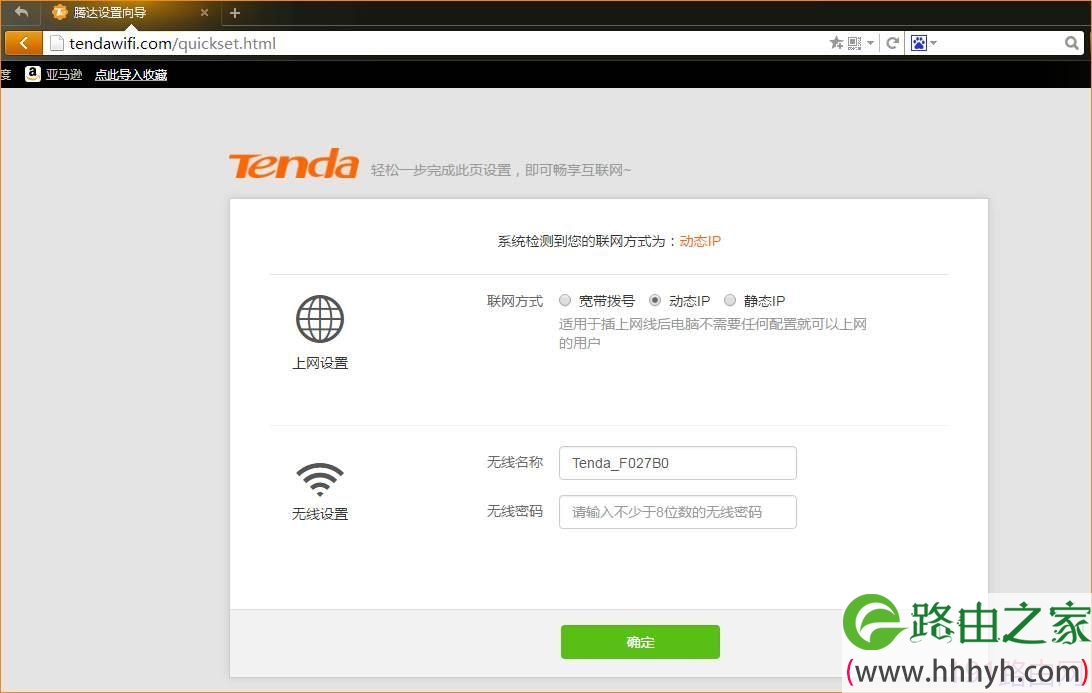Select the 宽带拨号 radio button
This screenshot has height=693, width=1092.
tap(565, 300)
